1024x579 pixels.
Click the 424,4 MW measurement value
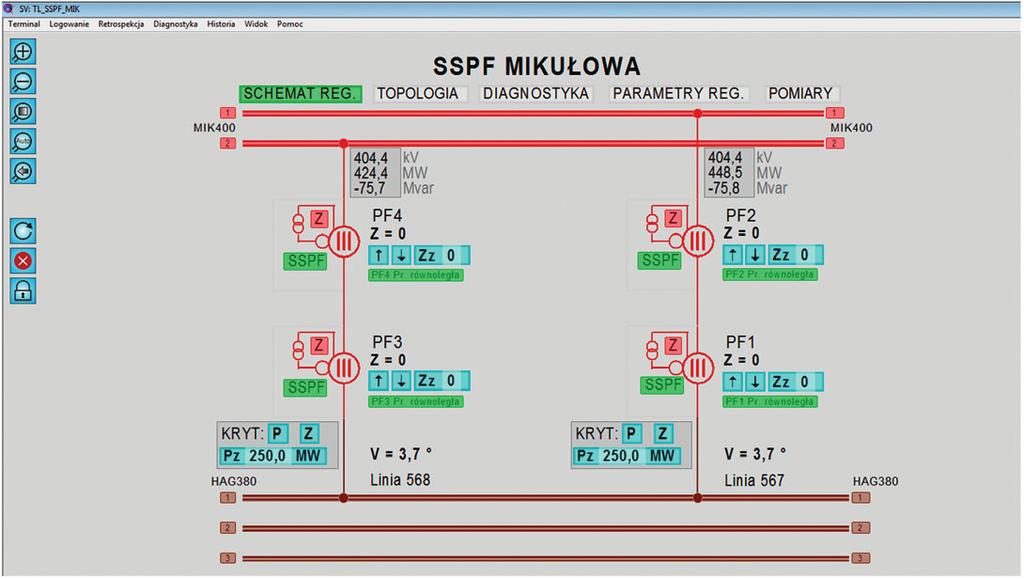pyautogui.click(x=371, y=173)
